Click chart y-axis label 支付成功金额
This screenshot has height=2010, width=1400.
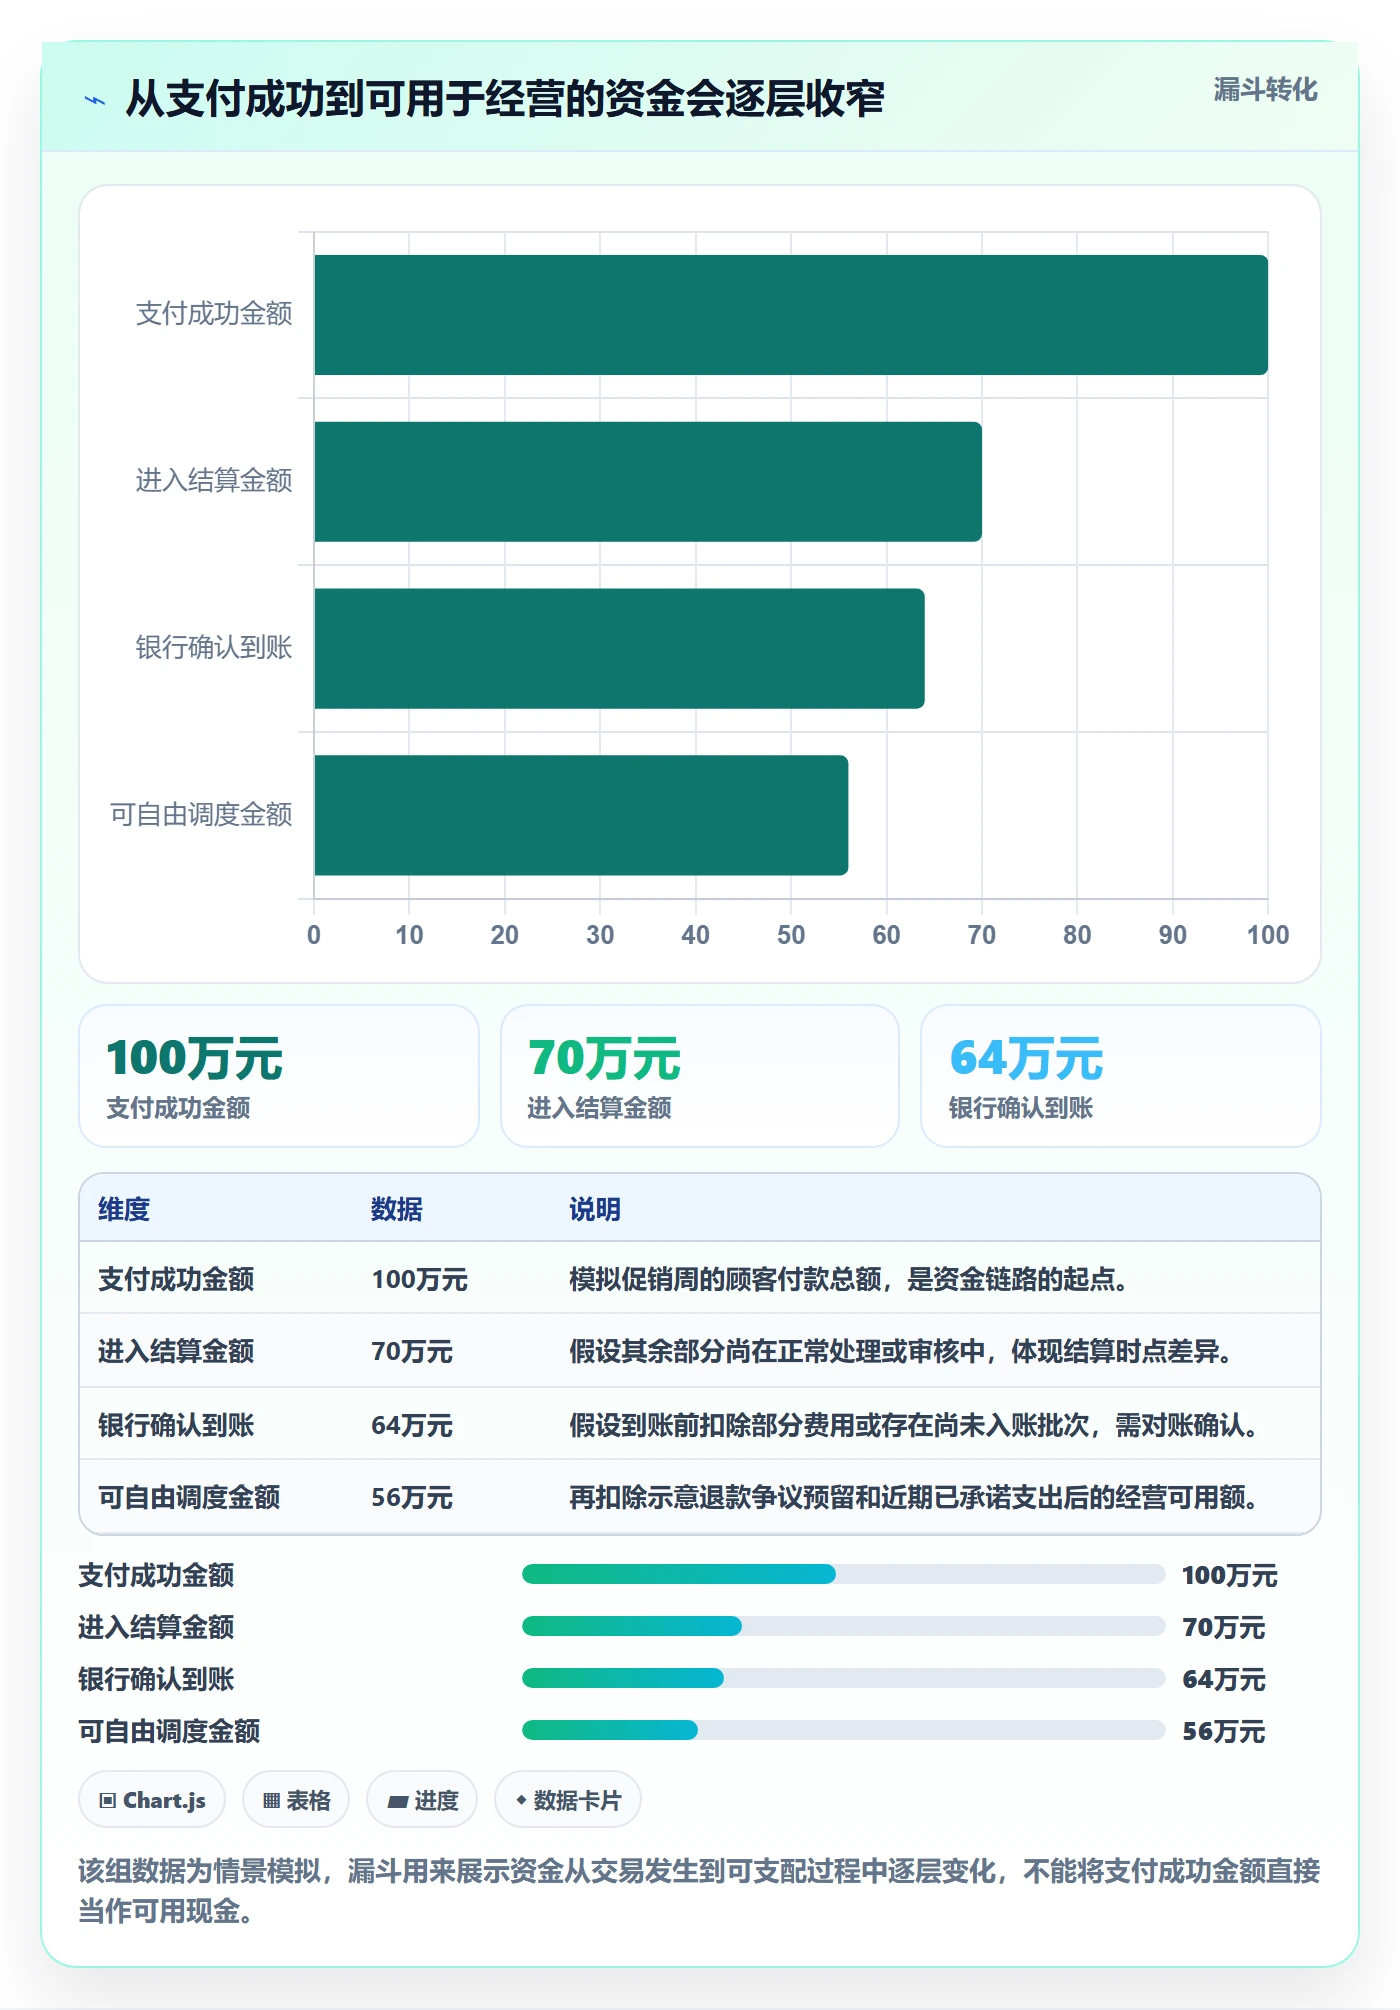pyautogui.click(x=214, y=314)
